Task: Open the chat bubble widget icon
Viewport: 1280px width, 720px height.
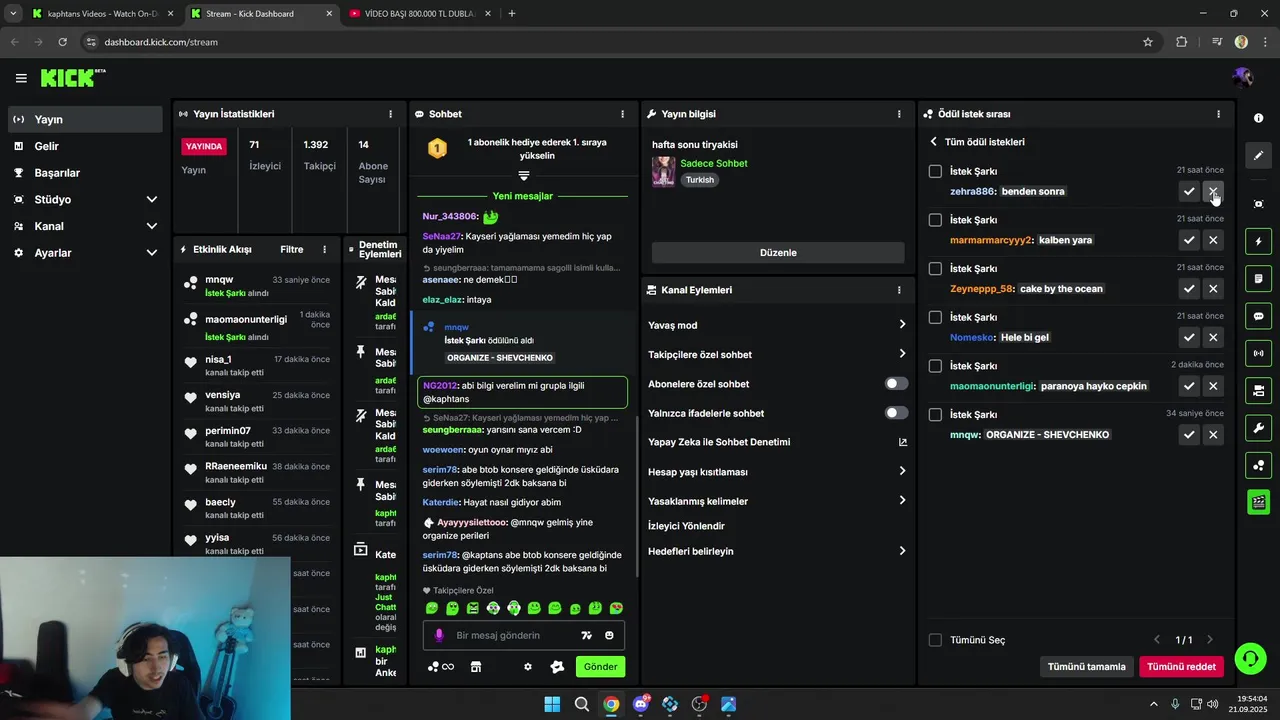Action: [1258, 316]
